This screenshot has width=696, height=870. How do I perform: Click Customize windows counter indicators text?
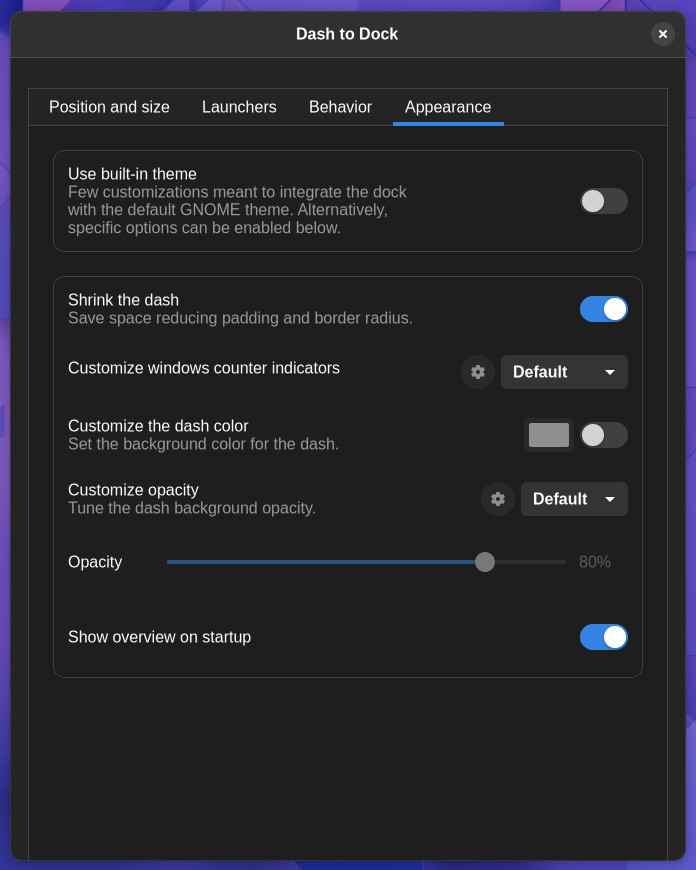(204, 368)
